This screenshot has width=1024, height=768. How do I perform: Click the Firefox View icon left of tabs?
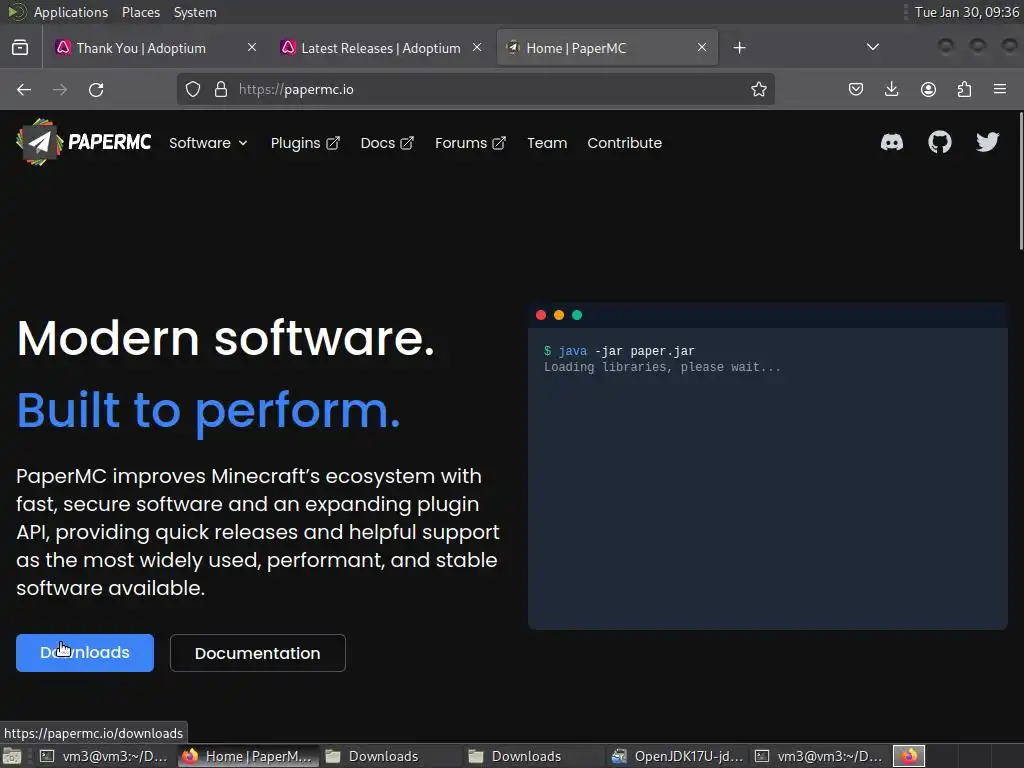[20, 48]
